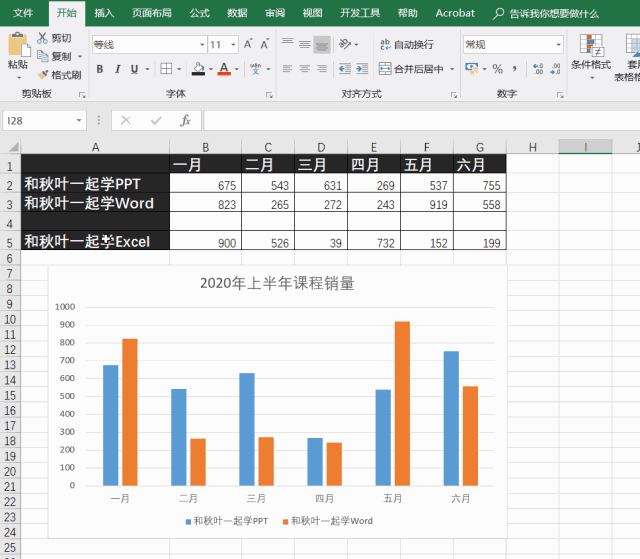Open the File (文件) tab
Screen dimensions: 640x559
[23, 13]
